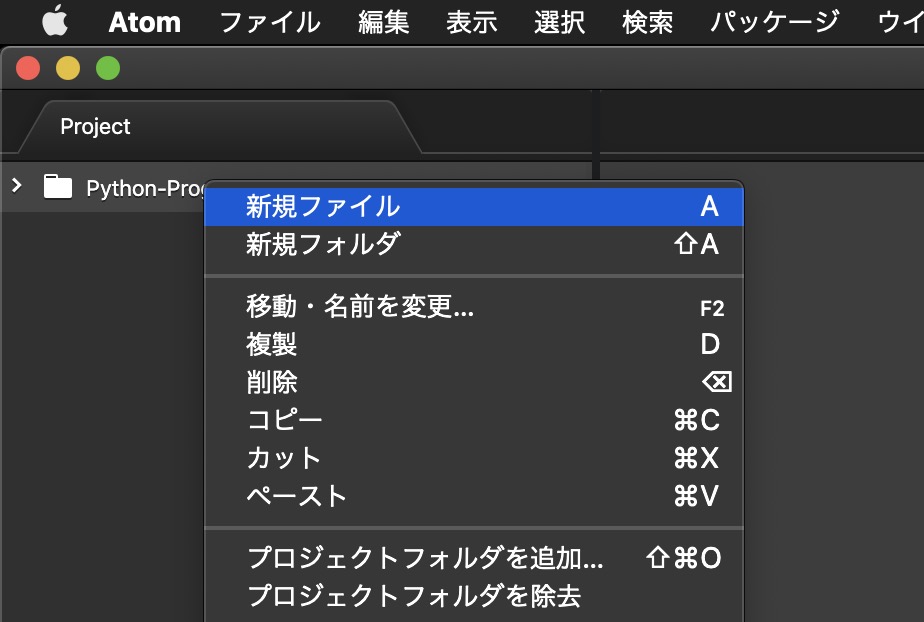Open the 編集 menu in menu bar

384,22
